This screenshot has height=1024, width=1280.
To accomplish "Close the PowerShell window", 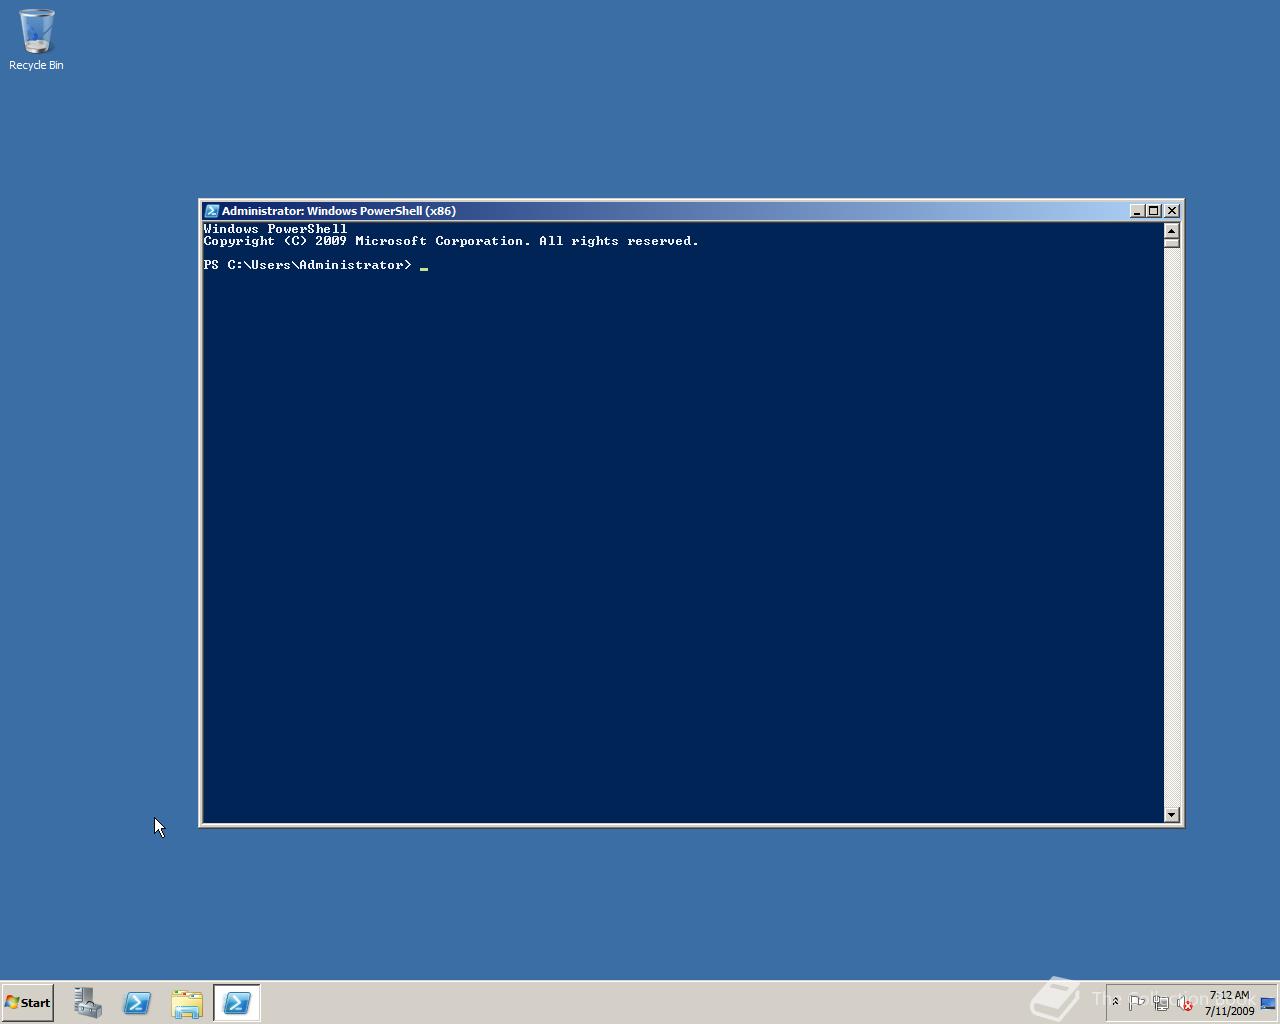I will [x=1172, y=211].
